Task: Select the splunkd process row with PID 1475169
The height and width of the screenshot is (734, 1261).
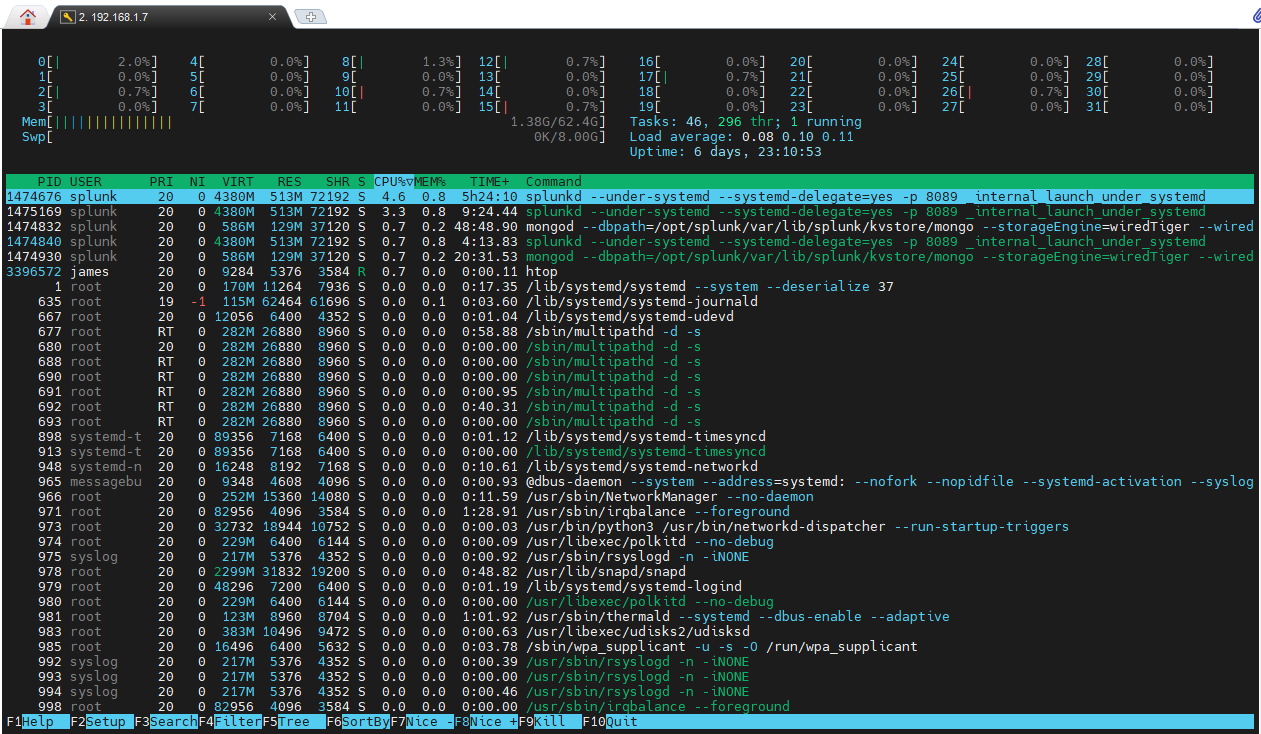Action: pyautogui.click(x=630, y=212)
